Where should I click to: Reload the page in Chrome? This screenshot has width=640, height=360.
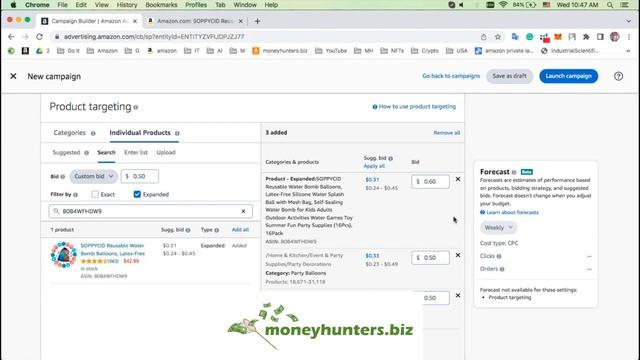pyautogui.click(x=39, y=37)
